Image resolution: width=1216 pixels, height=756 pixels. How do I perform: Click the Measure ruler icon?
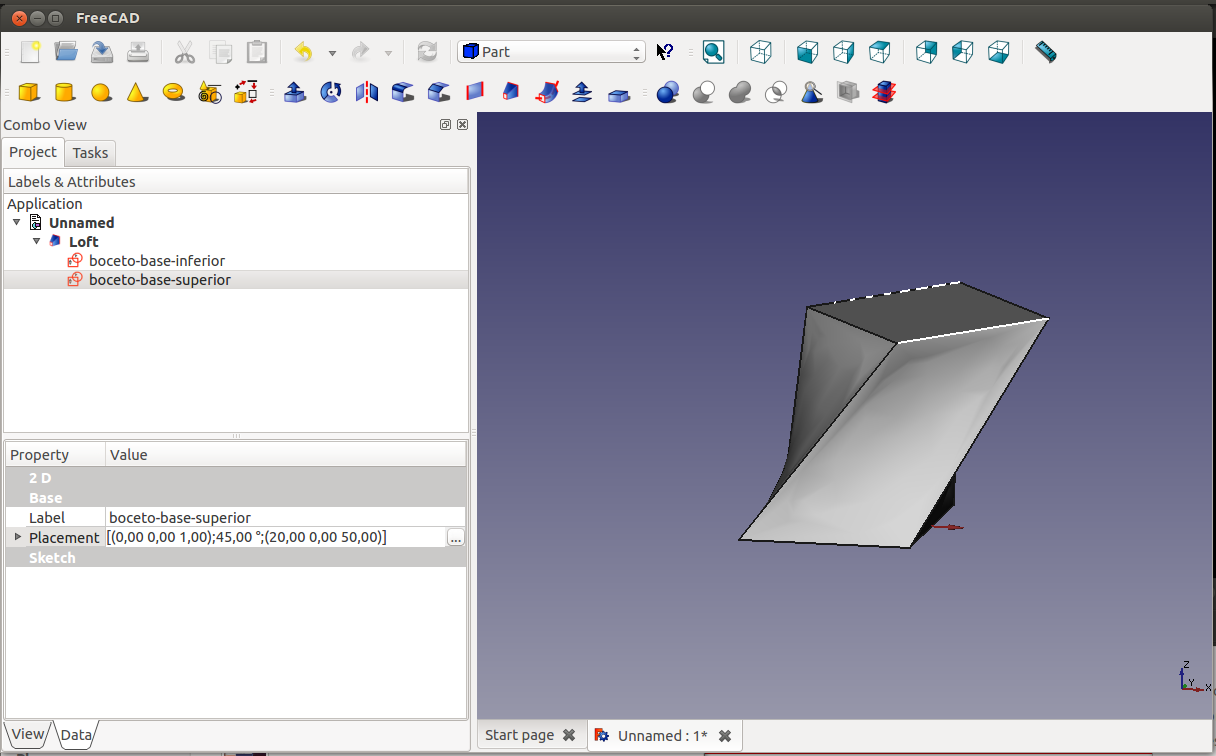pos(1045,52)
